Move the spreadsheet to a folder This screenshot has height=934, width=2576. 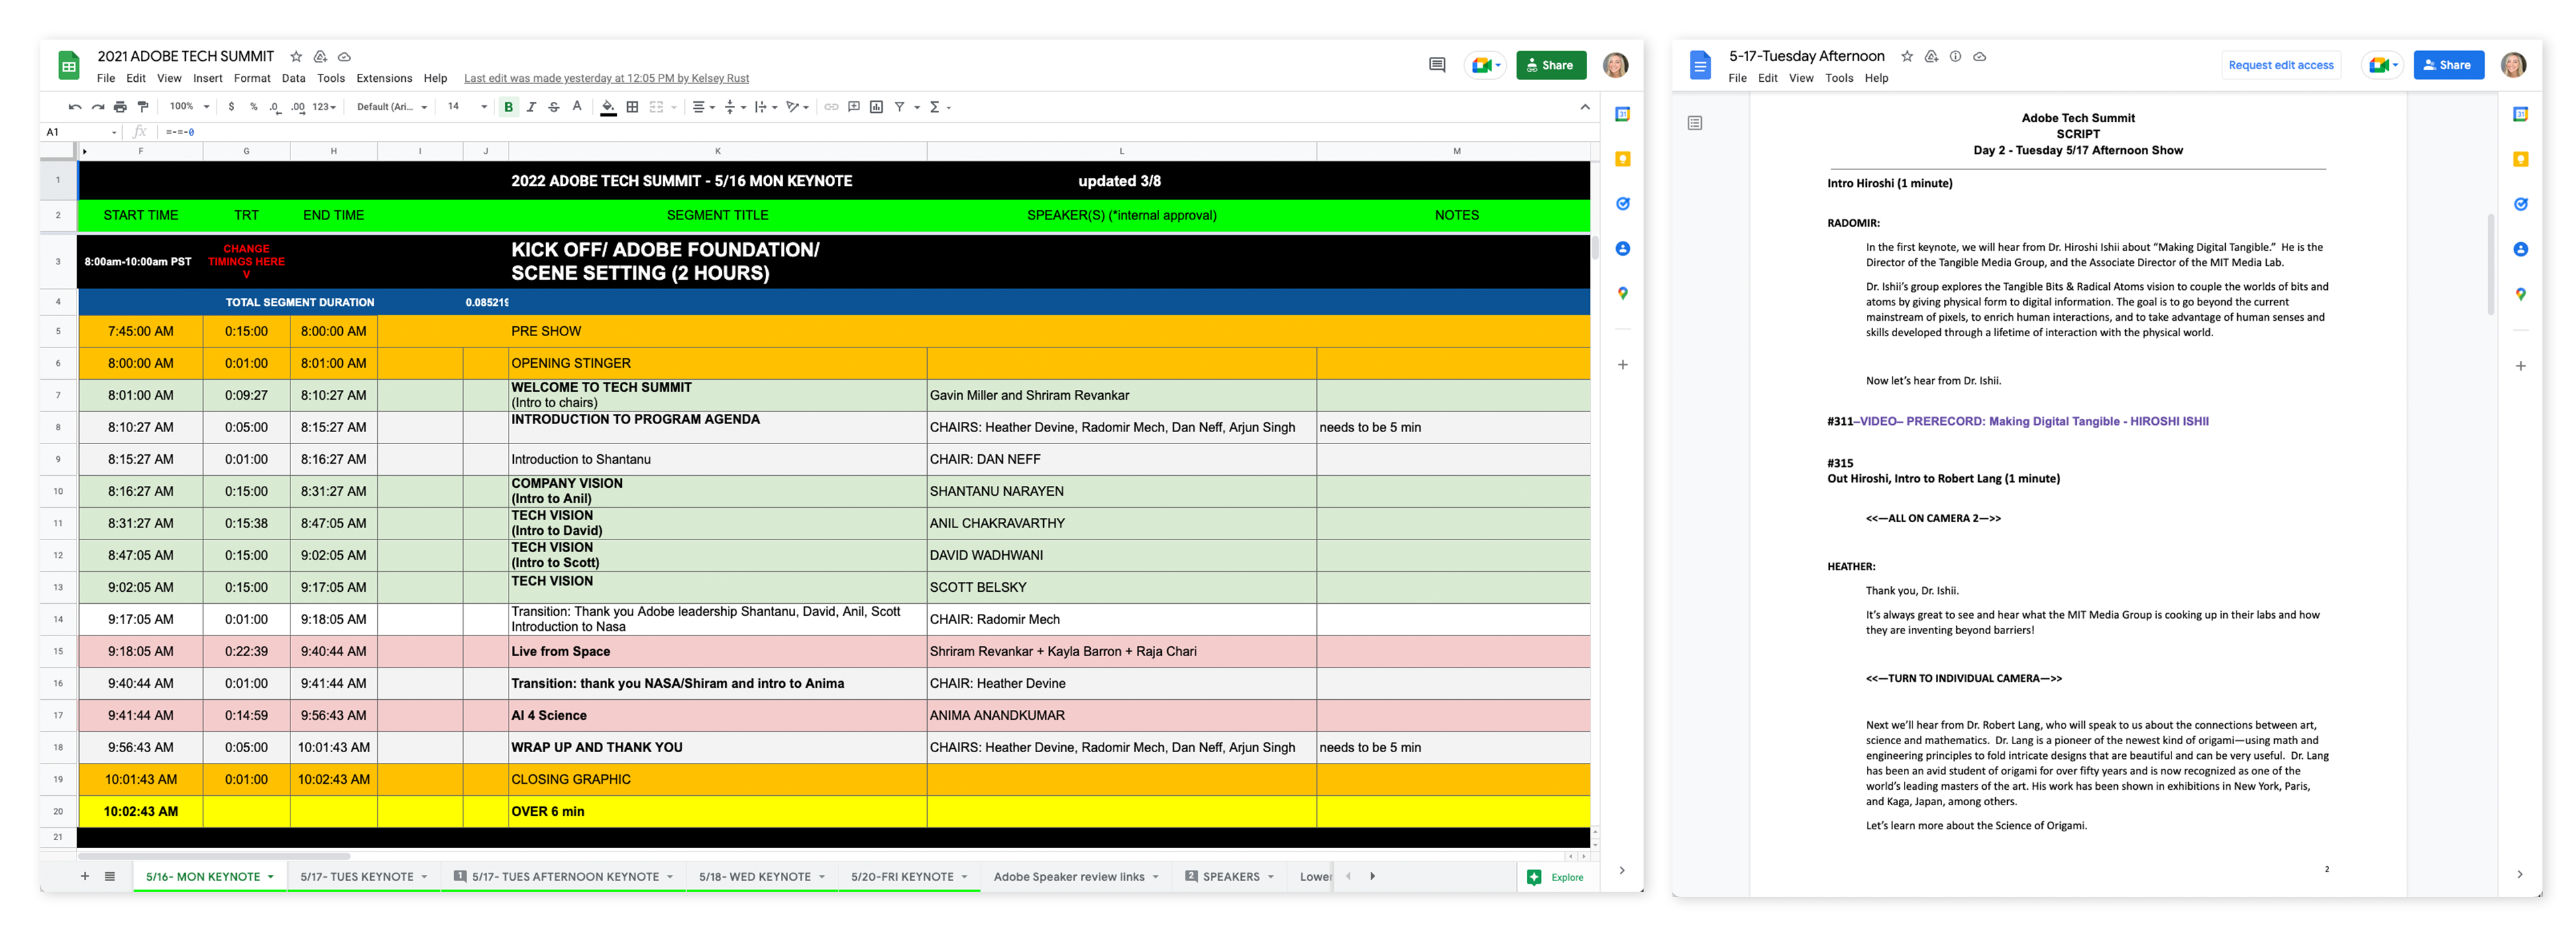320,57
